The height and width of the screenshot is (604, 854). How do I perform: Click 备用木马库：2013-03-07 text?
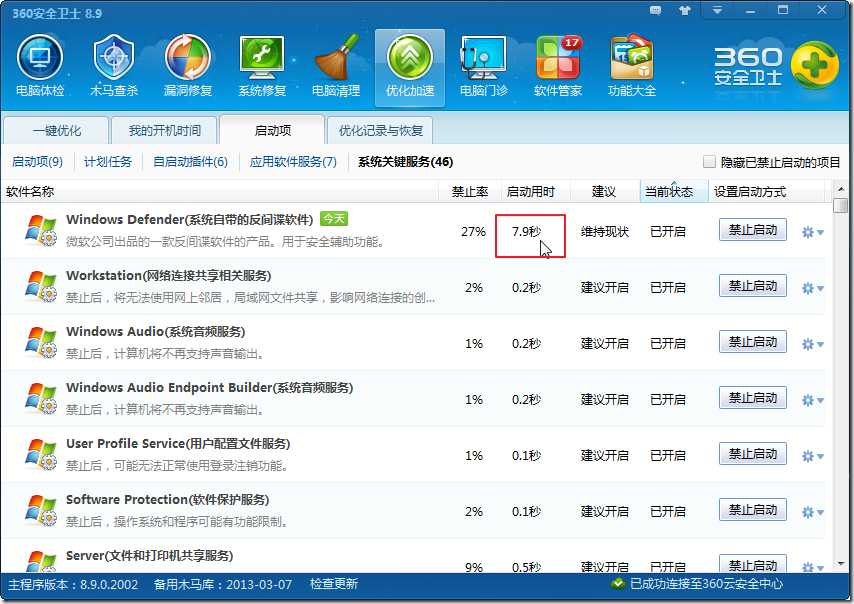[223, 584]
